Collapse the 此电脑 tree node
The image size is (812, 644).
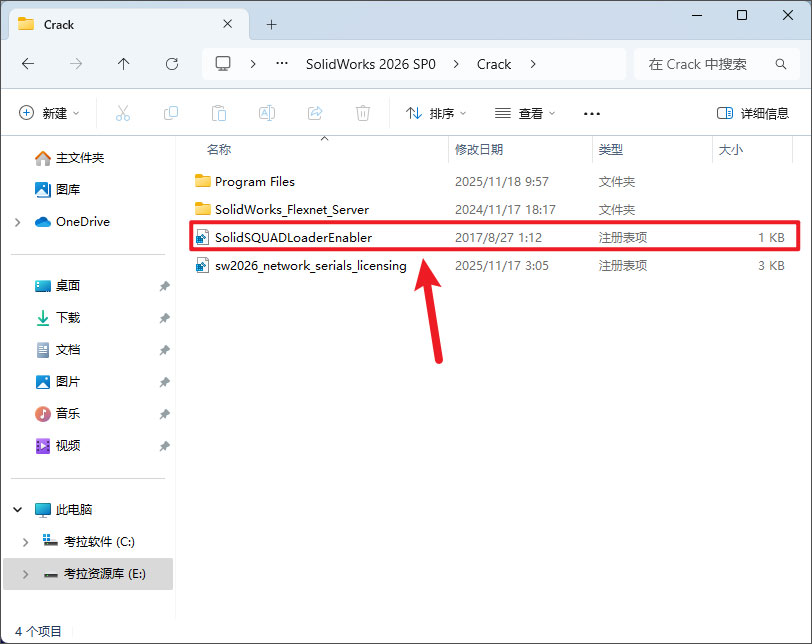pos(18,510)
